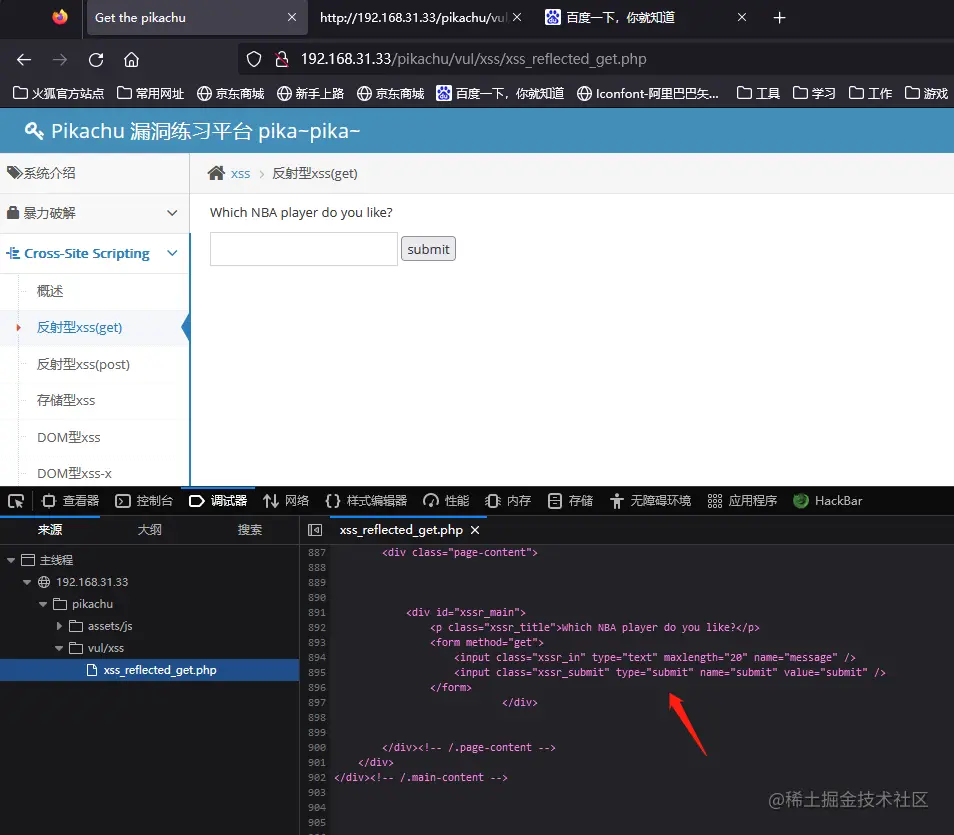The image size is (954, 835).
Task: Click the submit button
Action: tap(428, 249)
